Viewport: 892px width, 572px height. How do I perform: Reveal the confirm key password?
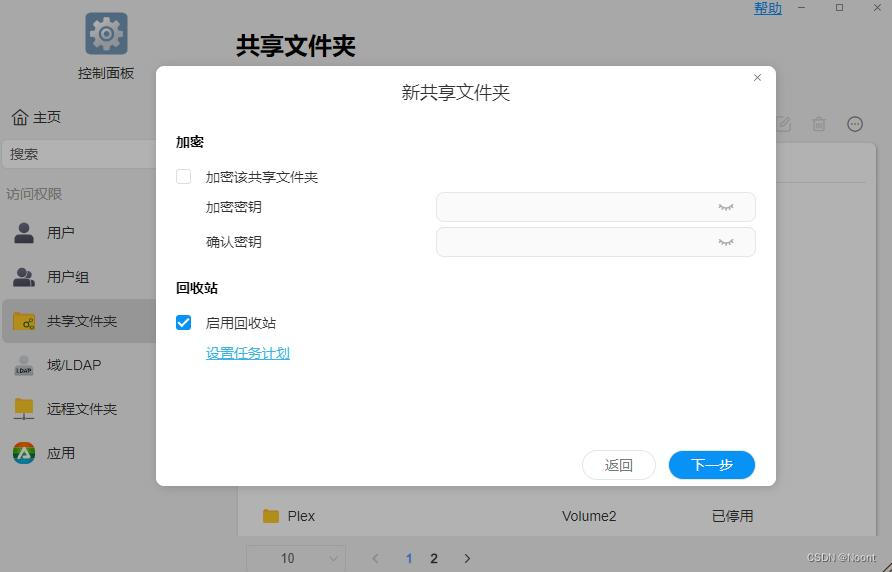point(726,242)
